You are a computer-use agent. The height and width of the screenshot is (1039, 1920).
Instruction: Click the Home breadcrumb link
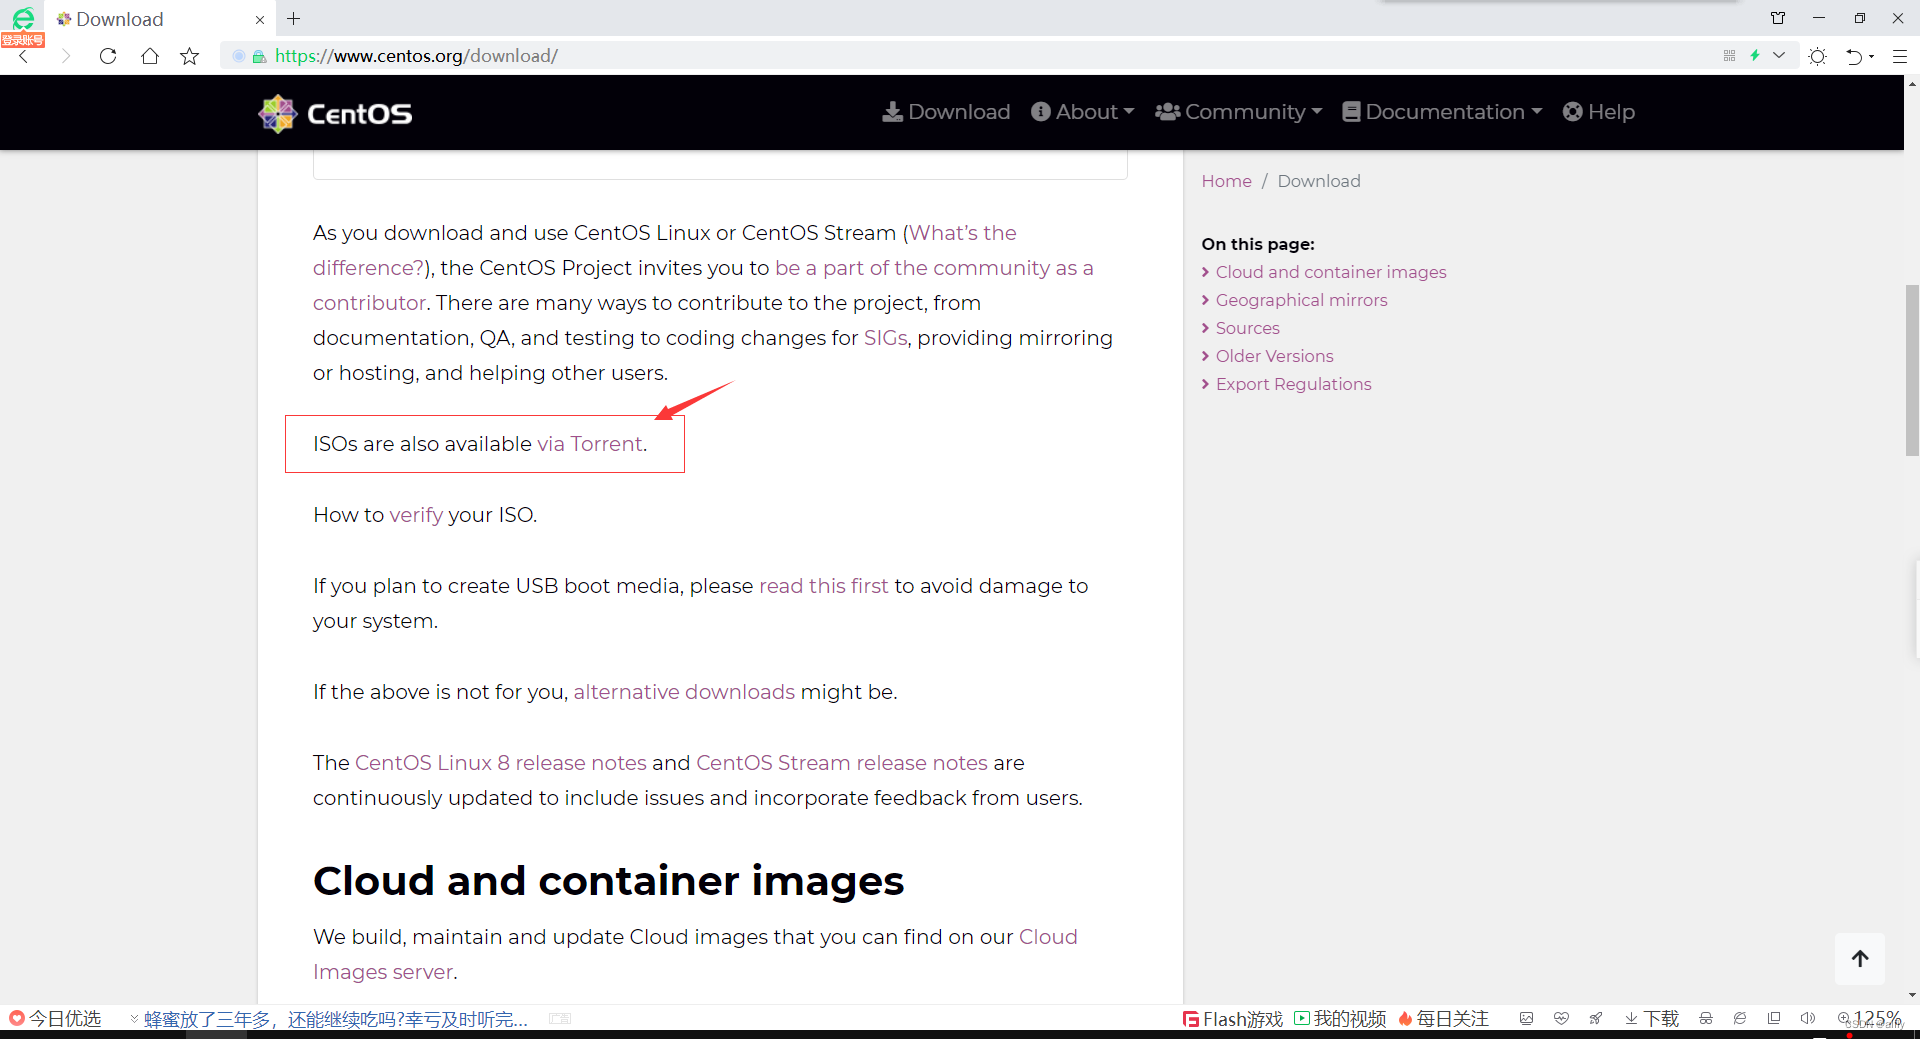(1226, 181)
